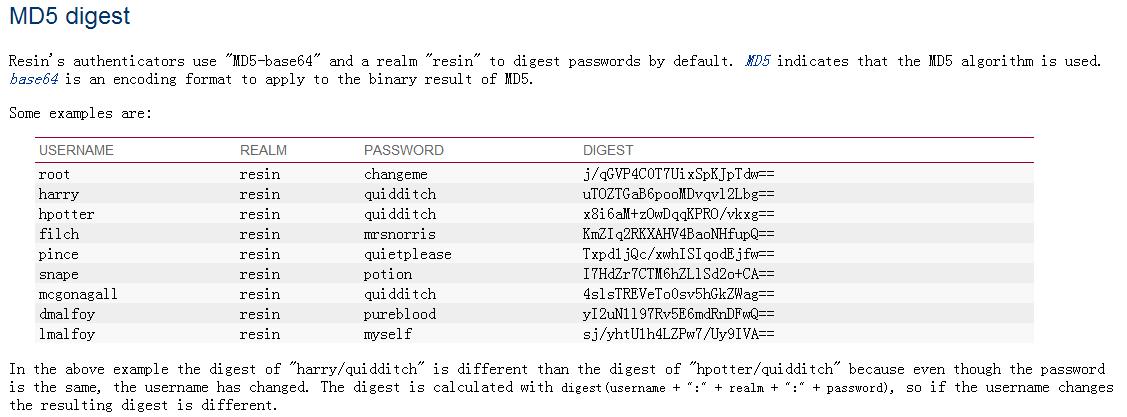Select the "lmalfoy" username entry
1127x417 pixels.
66,334
